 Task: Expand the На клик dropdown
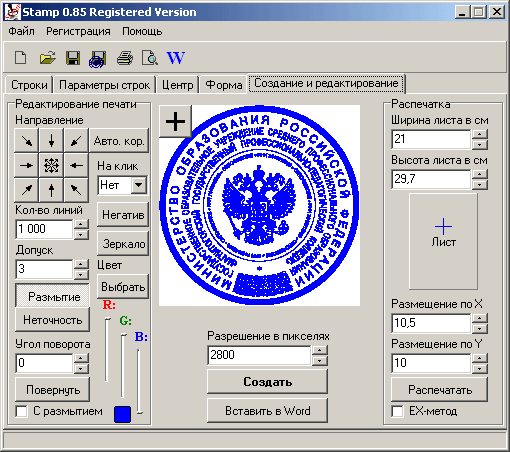point(139,185)
